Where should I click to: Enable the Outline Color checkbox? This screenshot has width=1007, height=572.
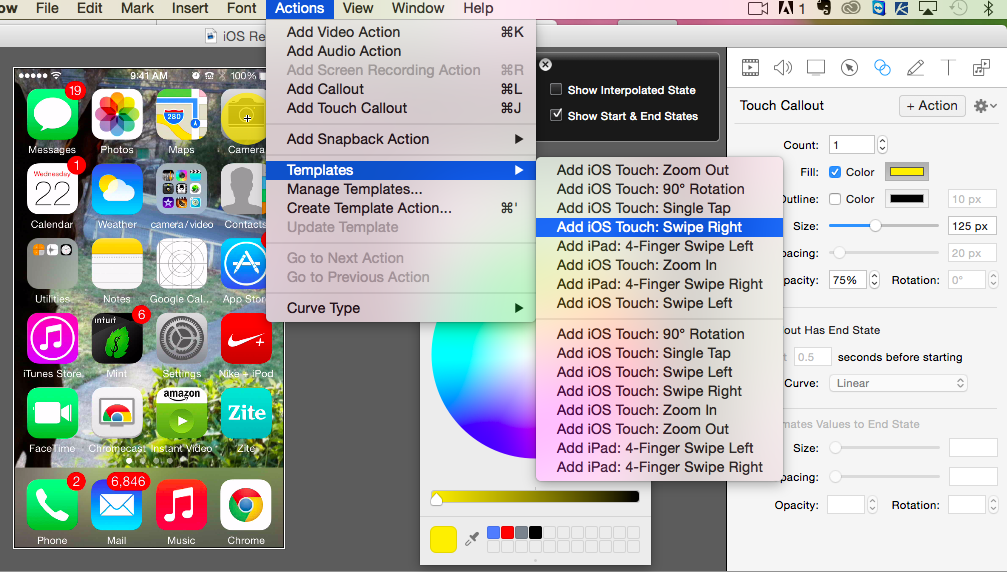tap(835, 199)
